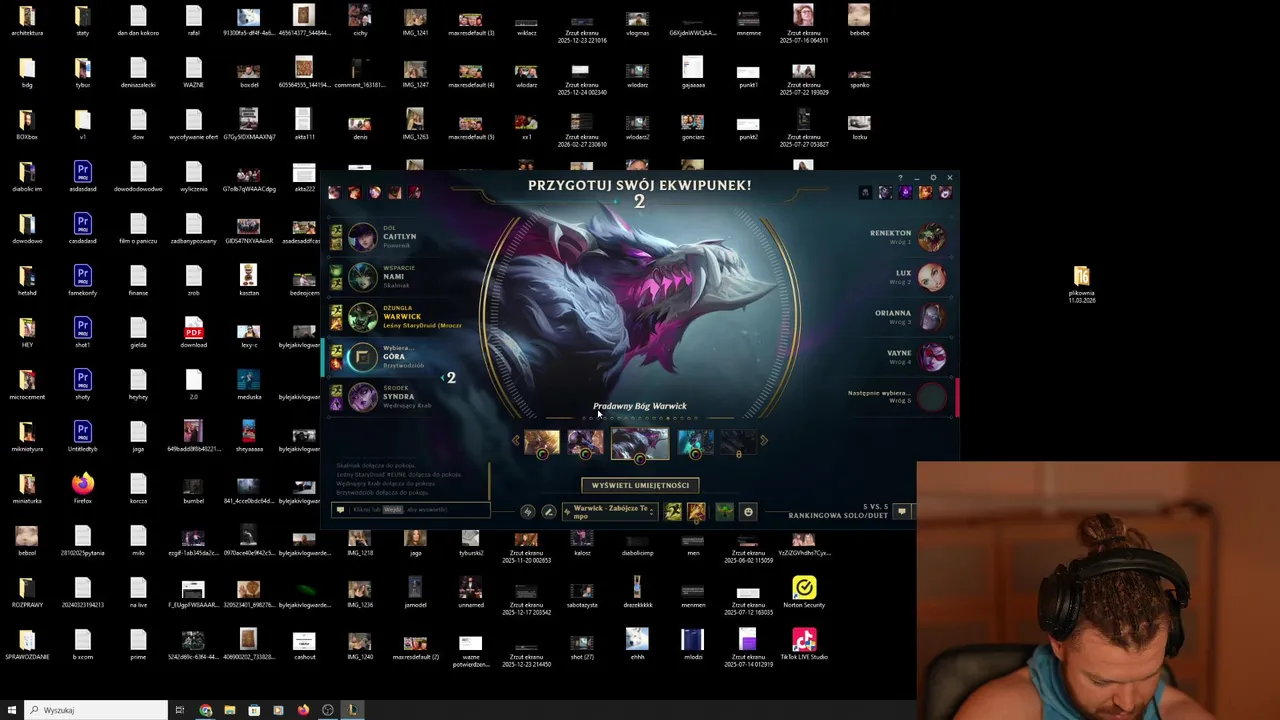1280x720 pixels.
Task: Select architektura folder on desktop
Action: 27,22
